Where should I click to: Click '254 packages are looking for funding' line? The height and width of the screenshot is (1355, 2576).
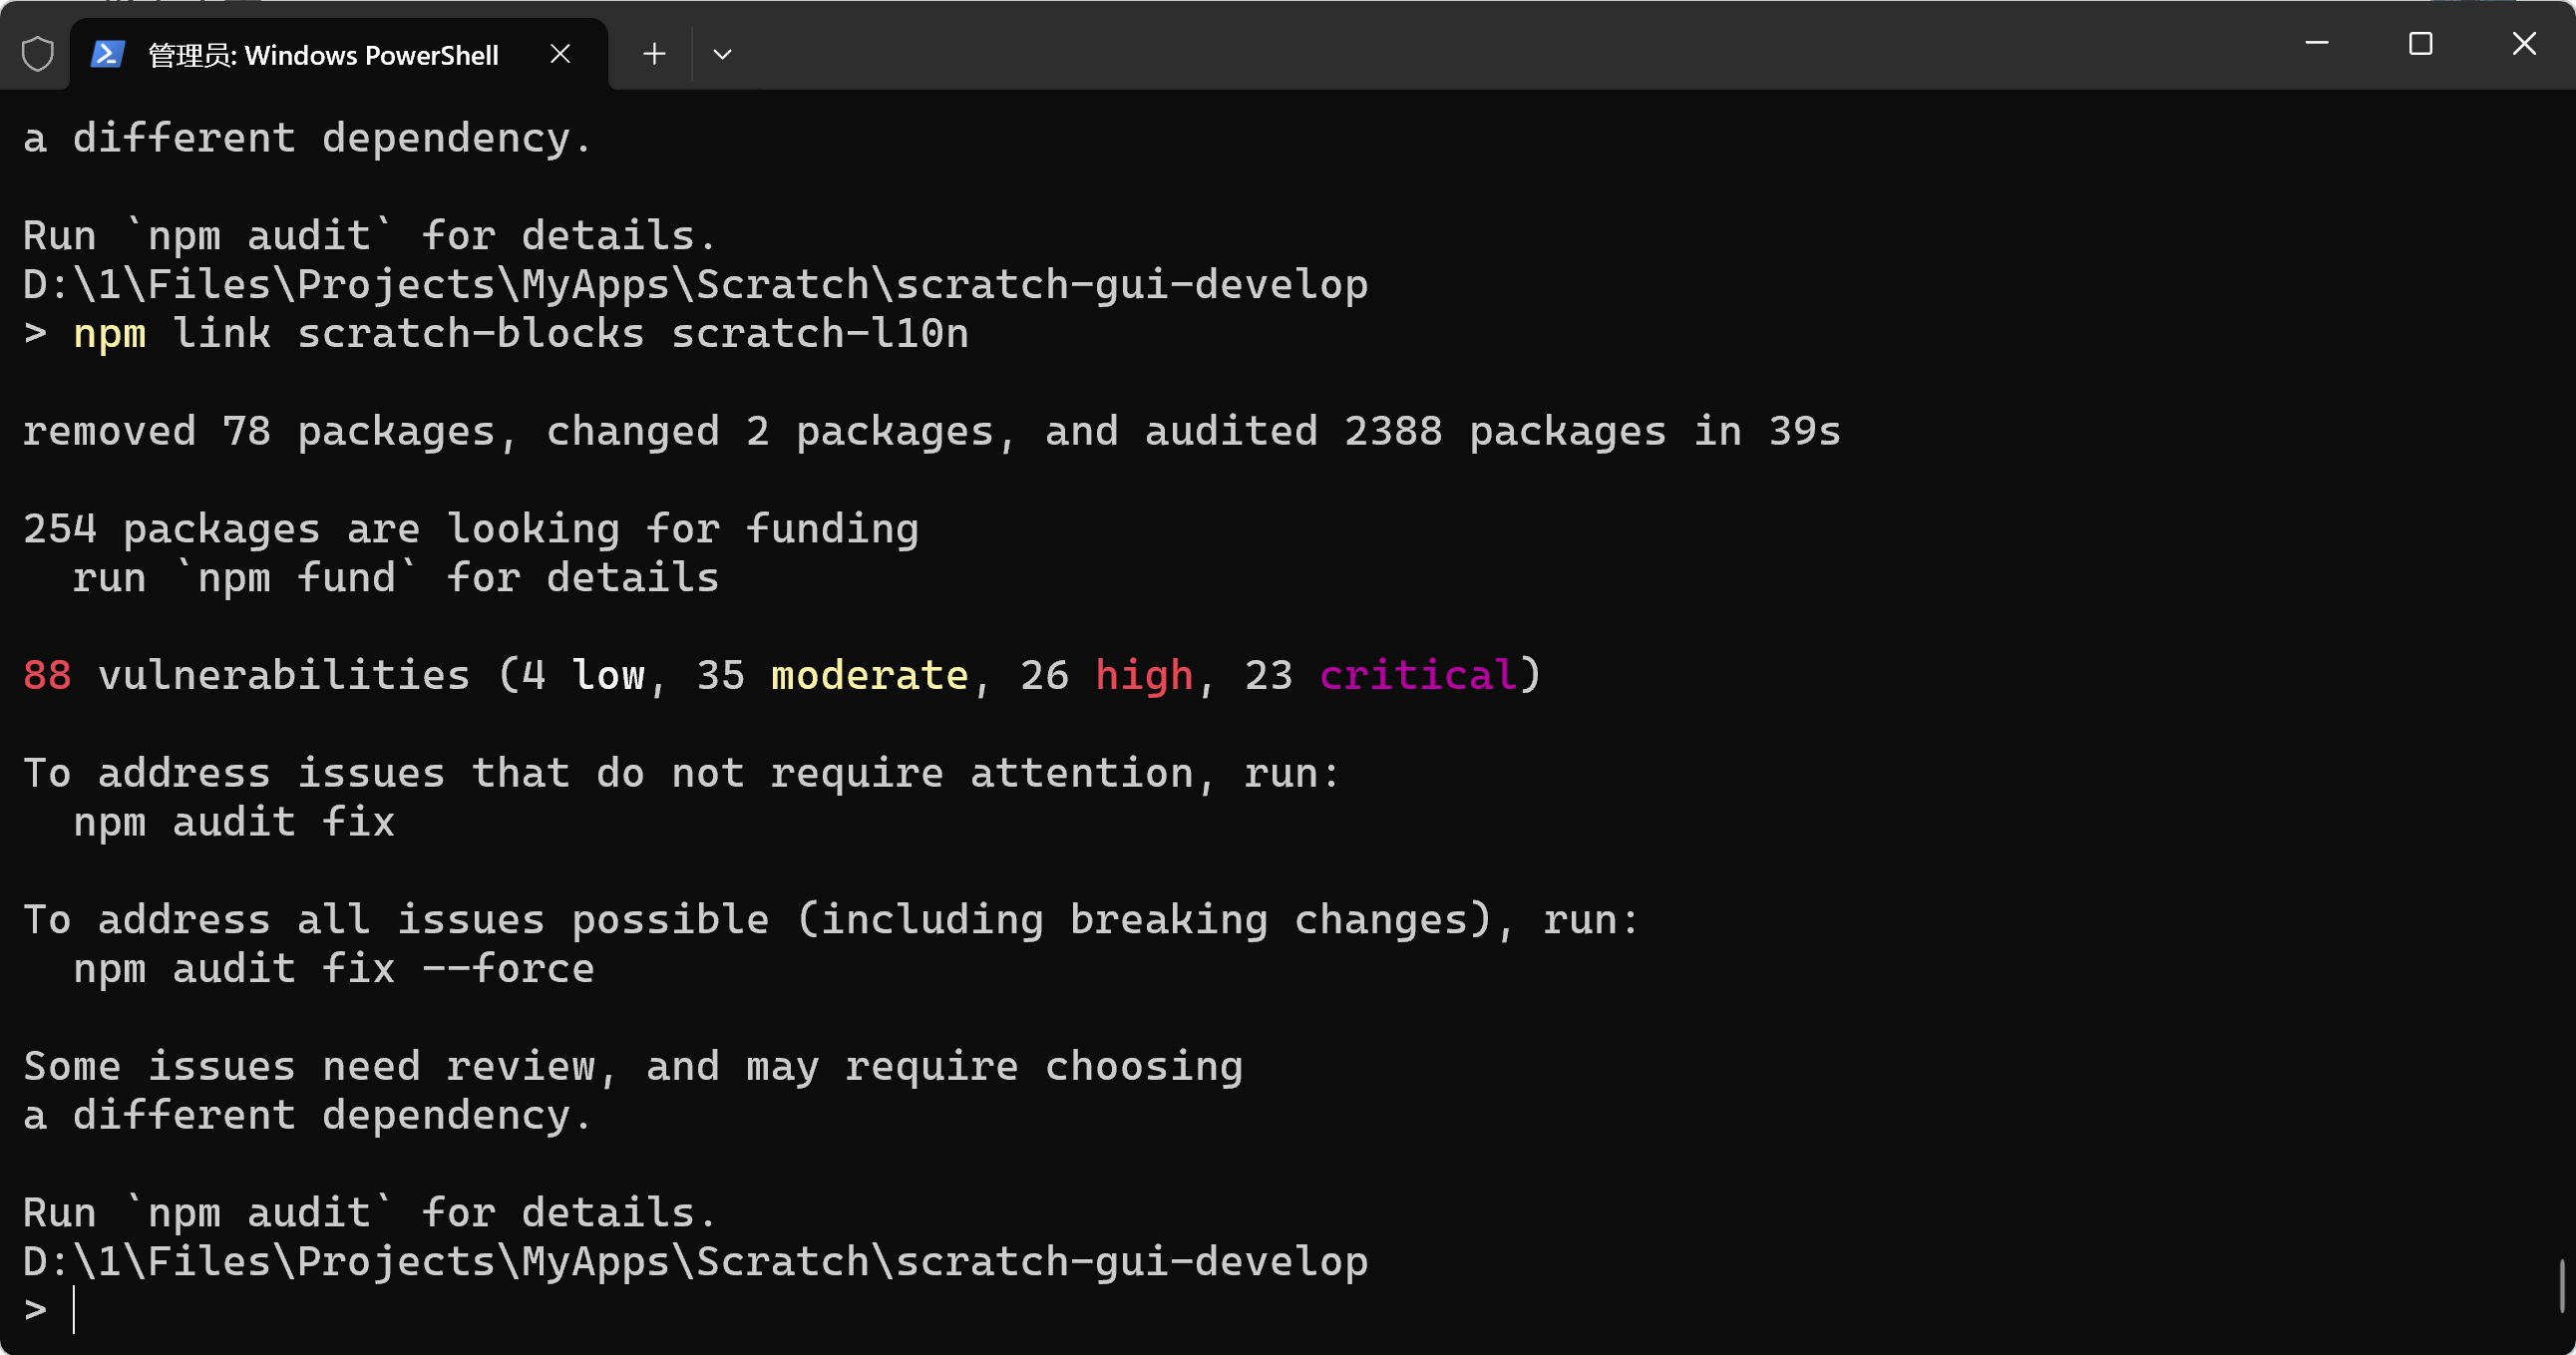[470, 529]
